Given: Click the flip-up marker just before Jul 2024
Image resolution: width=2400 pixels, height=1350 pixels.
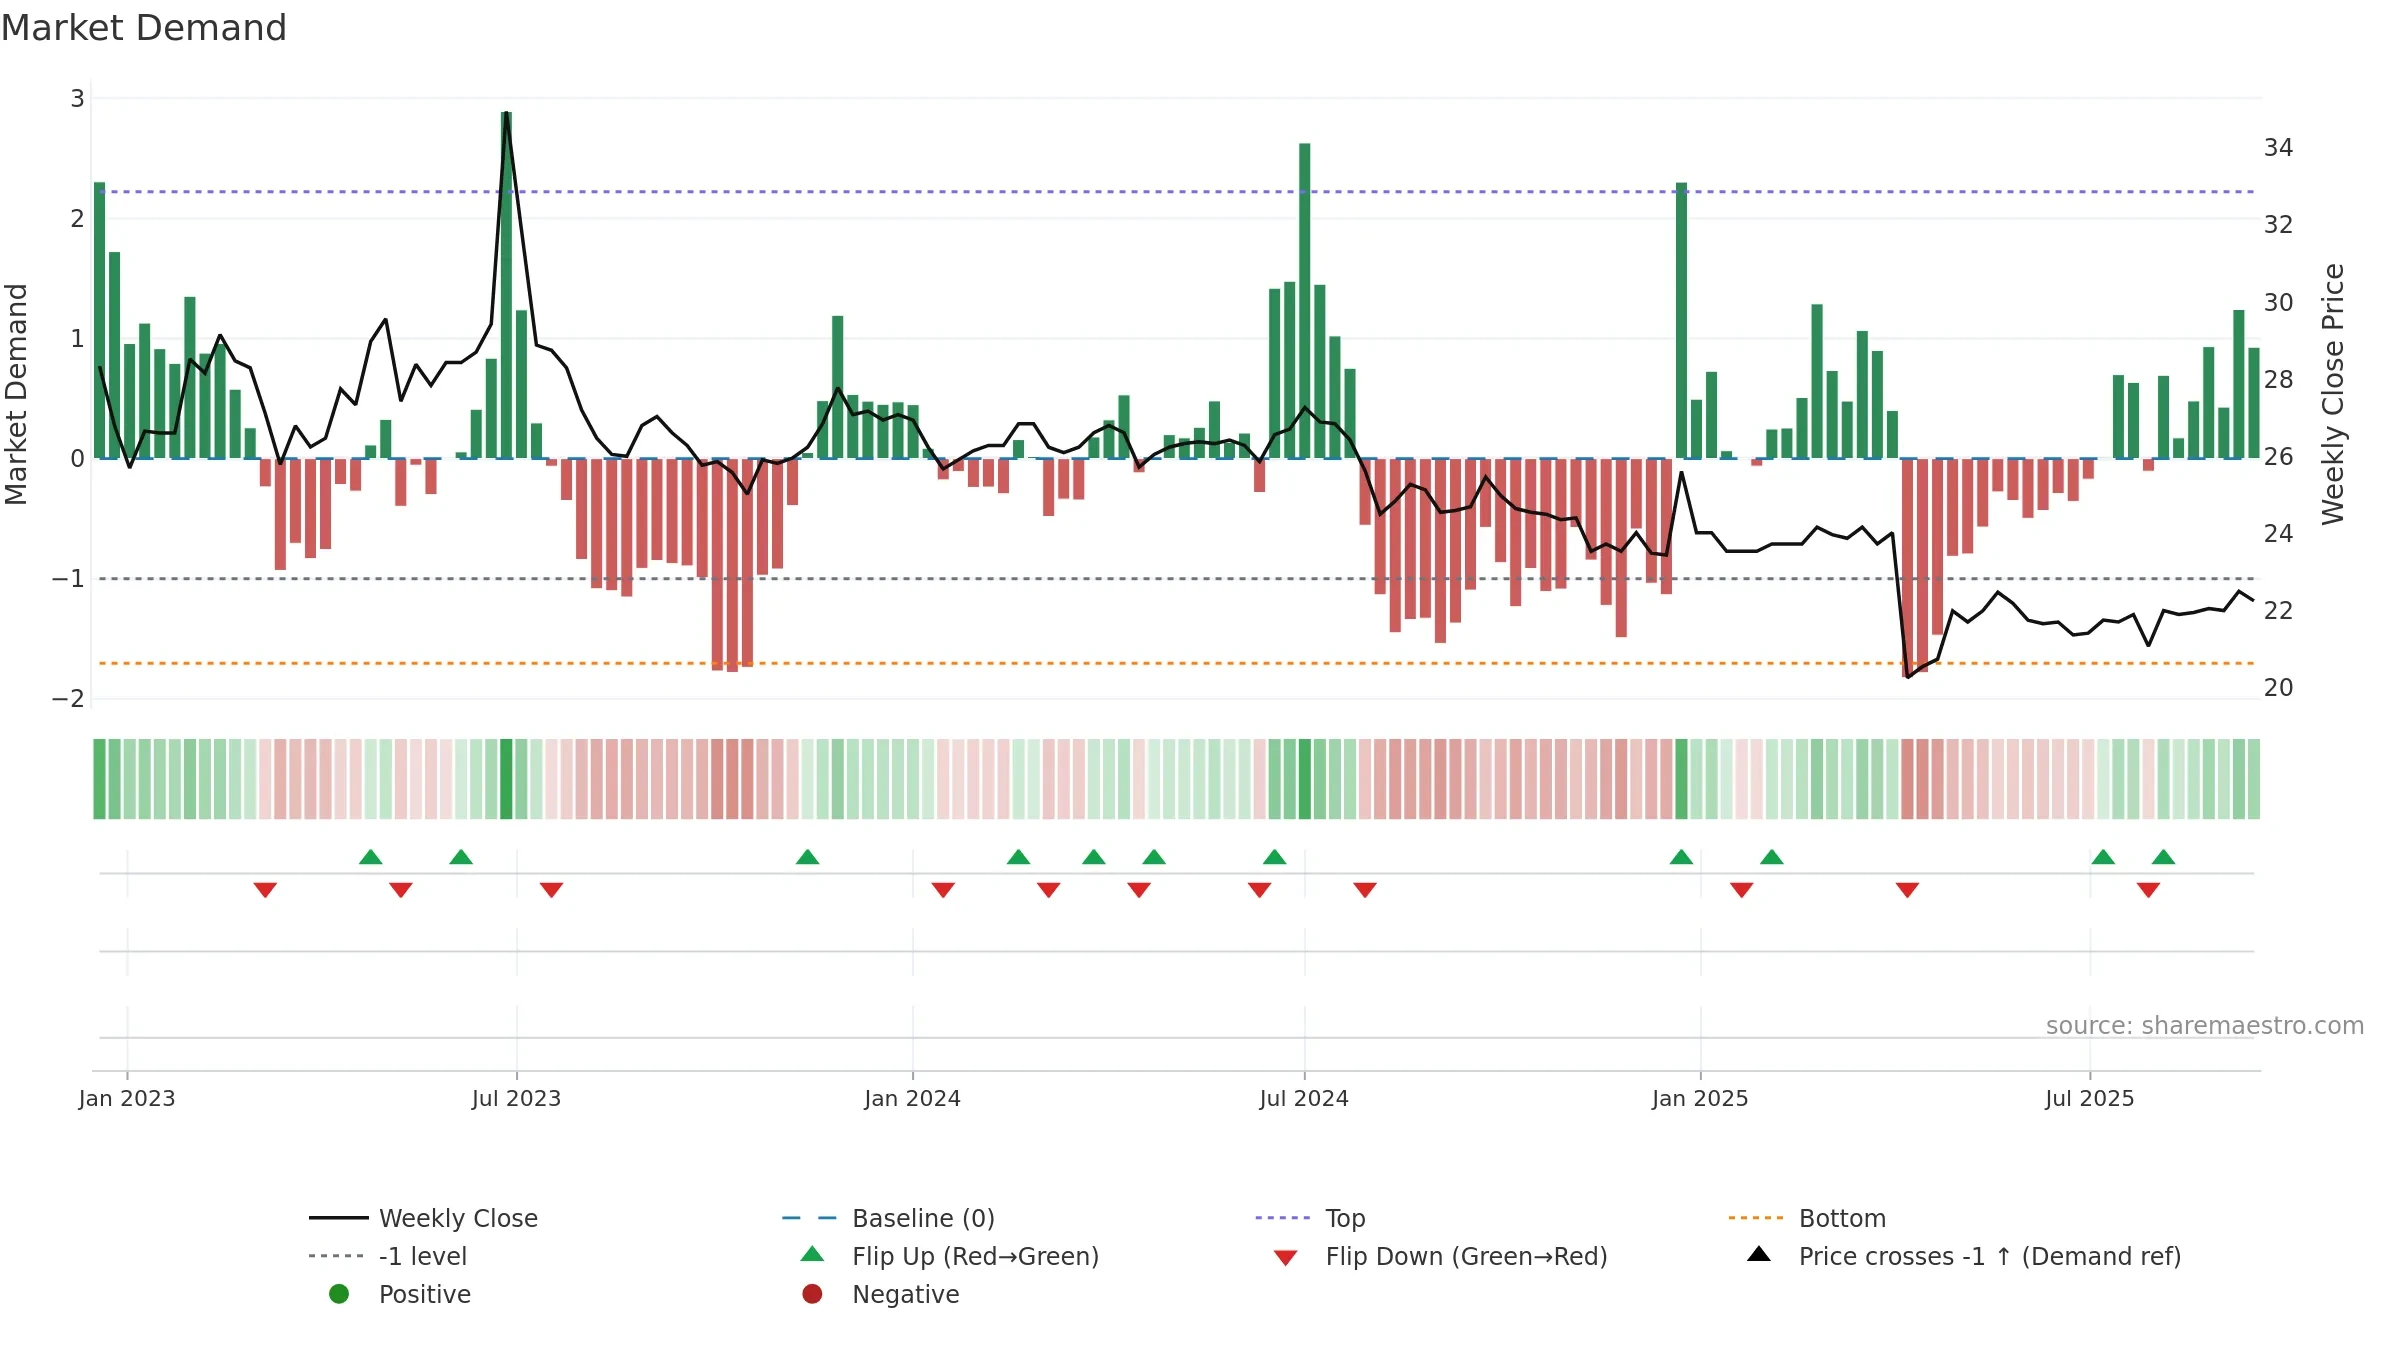Looking at the screenshot, I should tap(1274, 857).
